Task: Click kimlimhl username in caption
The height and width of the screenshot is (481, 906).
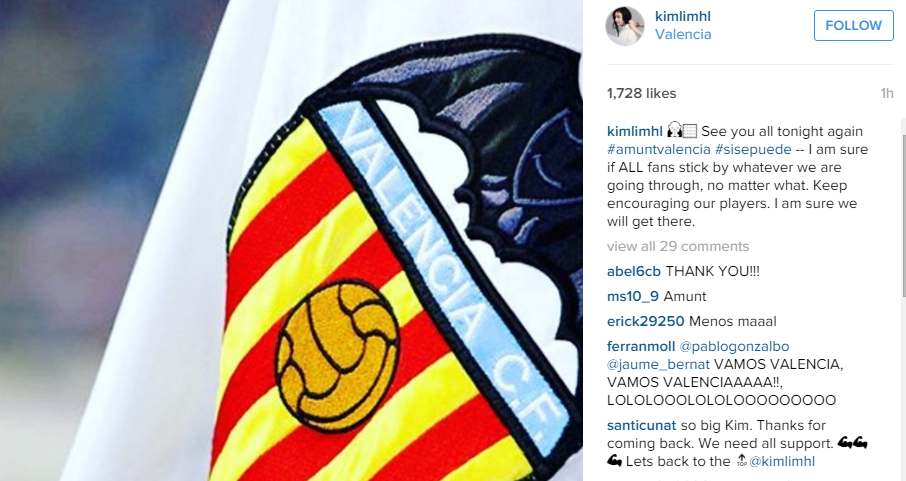Action: [x=634, y=132]
